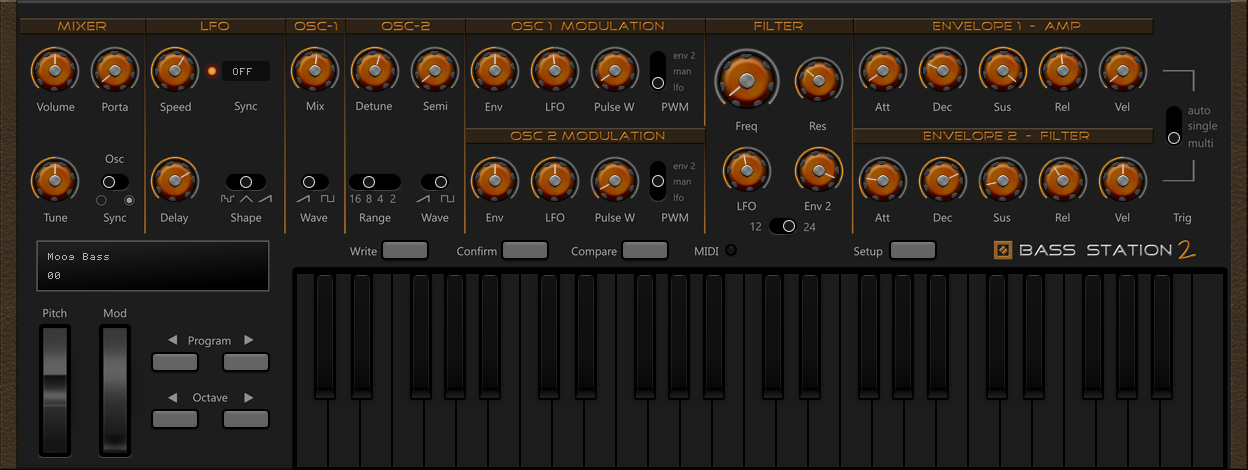Click the Confirm button
The image size is (1248, 470).
tap(525, 250)
